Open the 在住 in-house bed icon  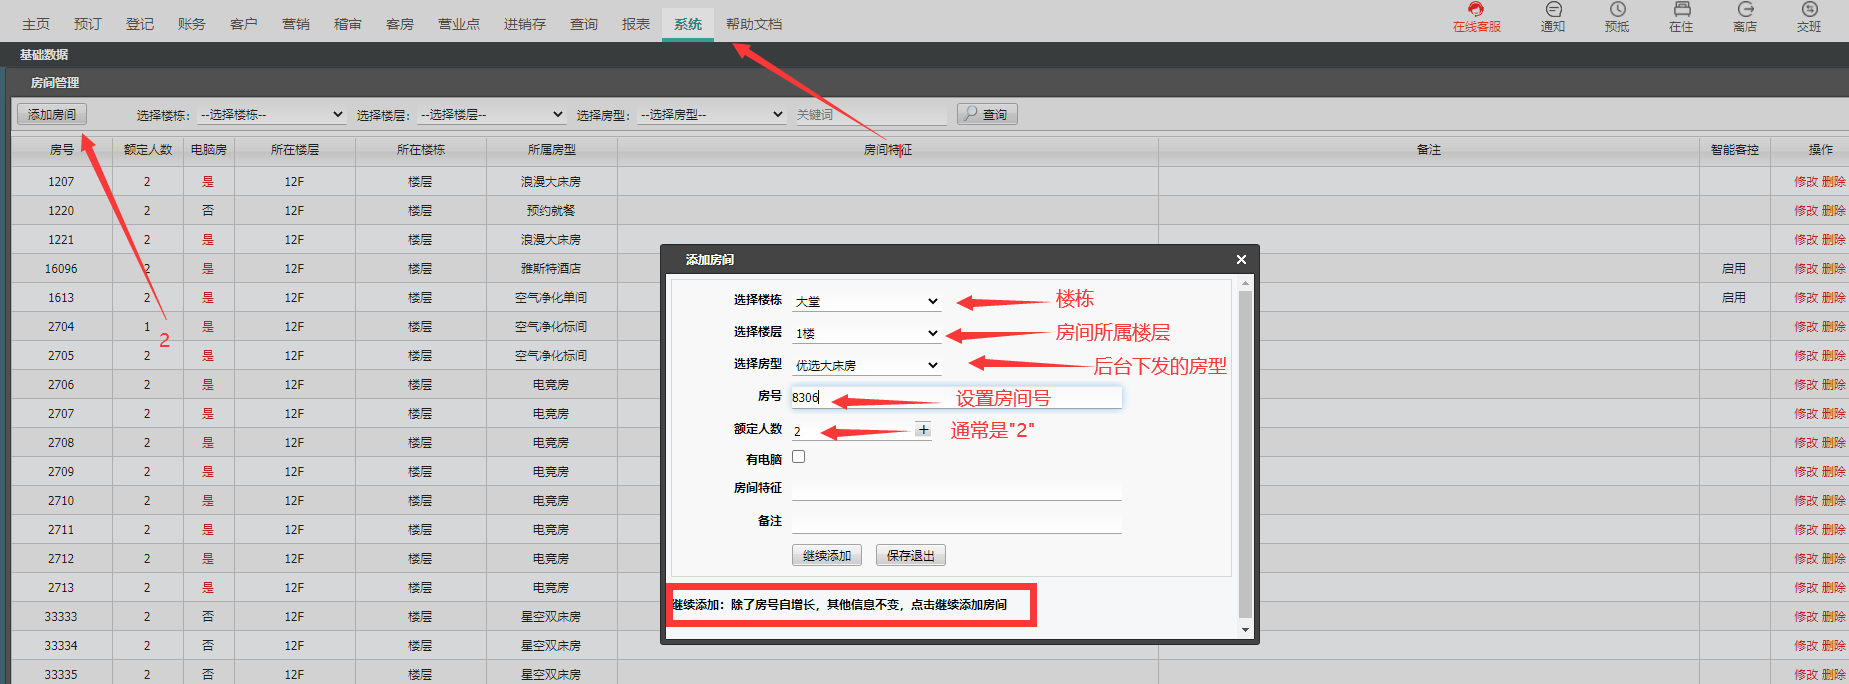1682,10
